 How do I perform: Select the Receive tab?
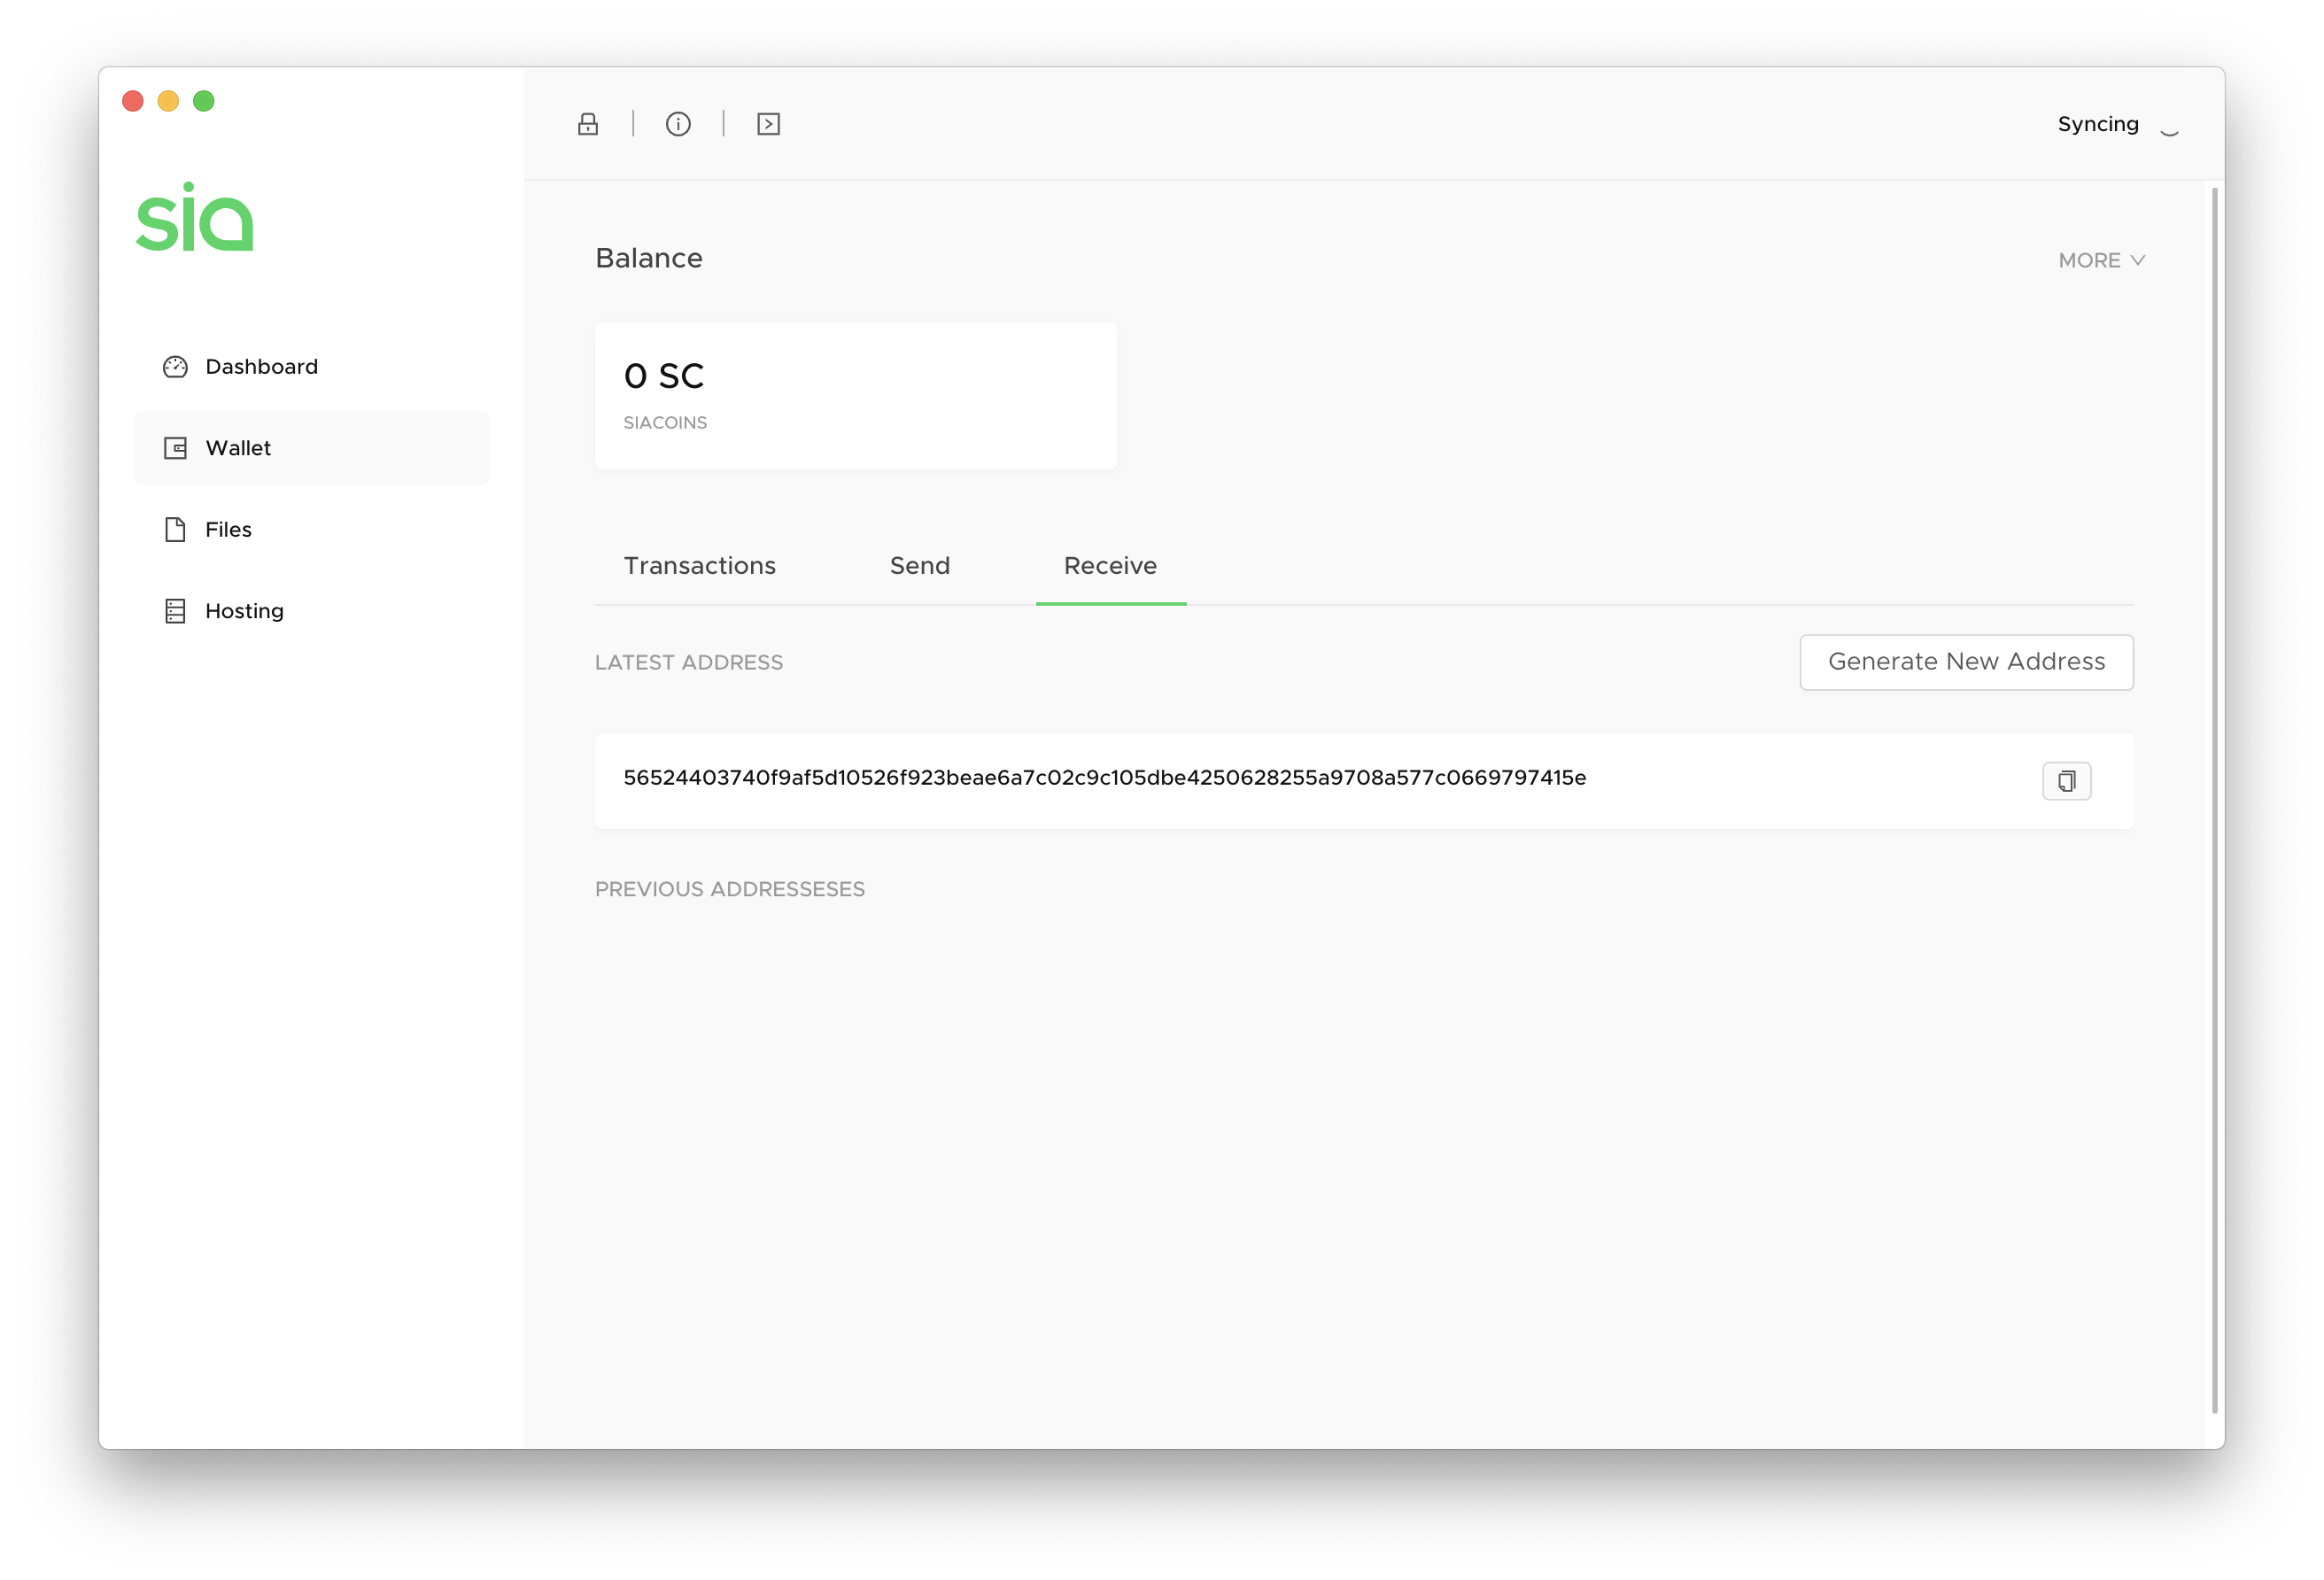pyautogui.click(x=1110, y=566)
